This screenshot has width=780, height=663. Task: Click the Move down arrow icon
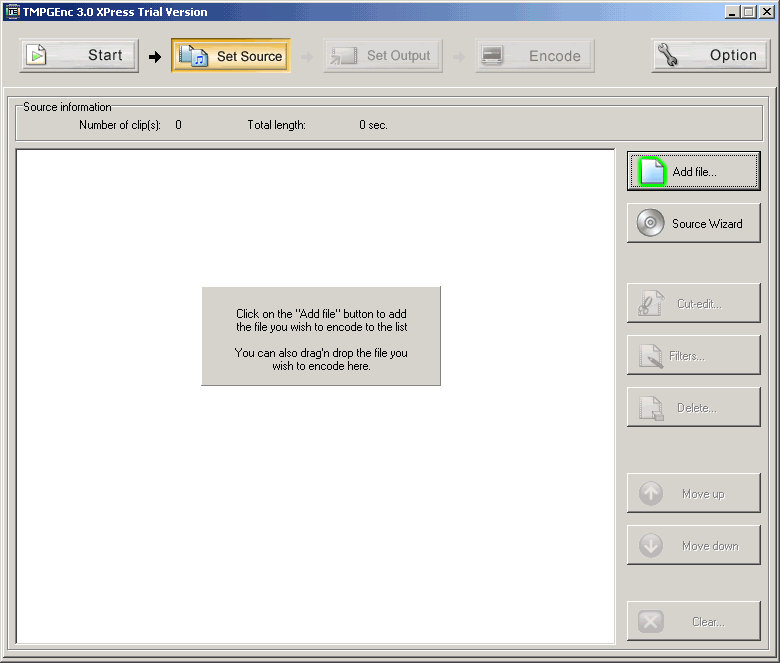pos(651,546)
